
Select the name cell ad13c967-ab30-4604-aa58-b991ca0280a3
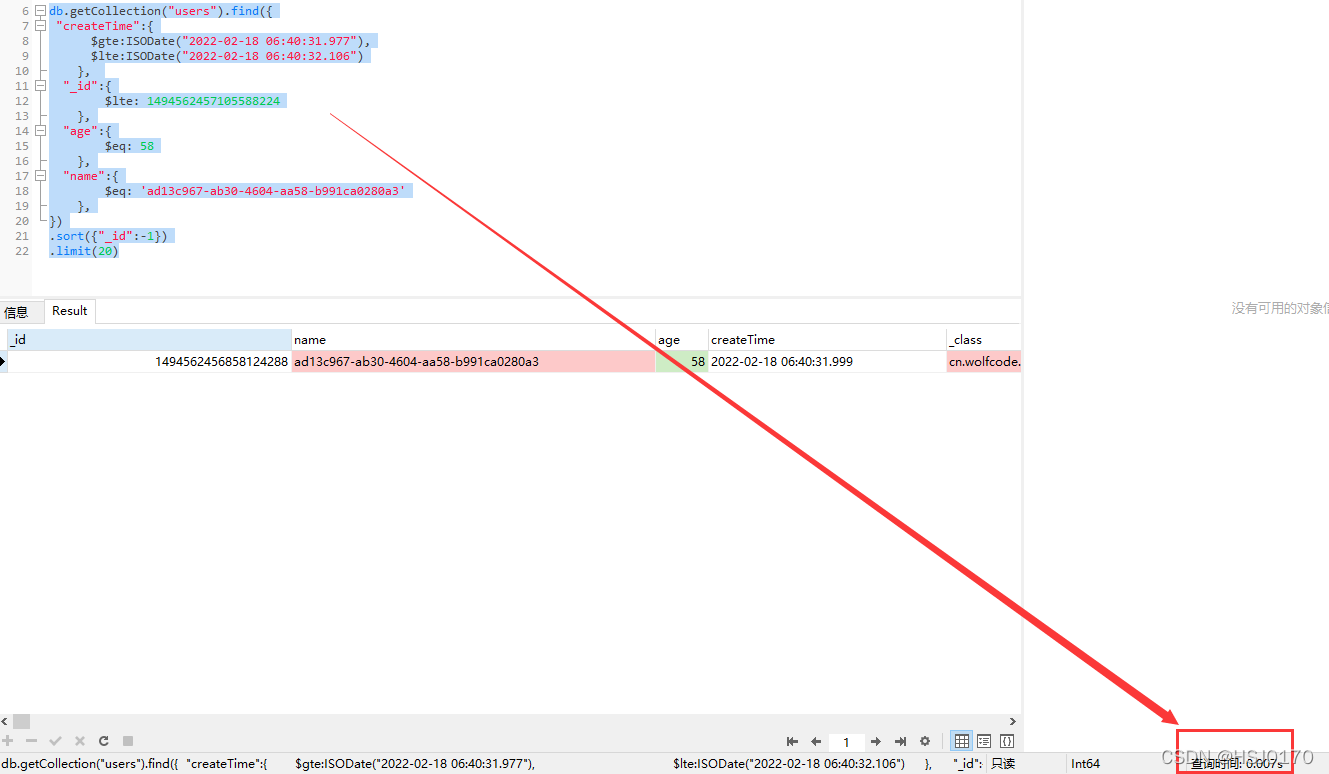click(473, 362)
